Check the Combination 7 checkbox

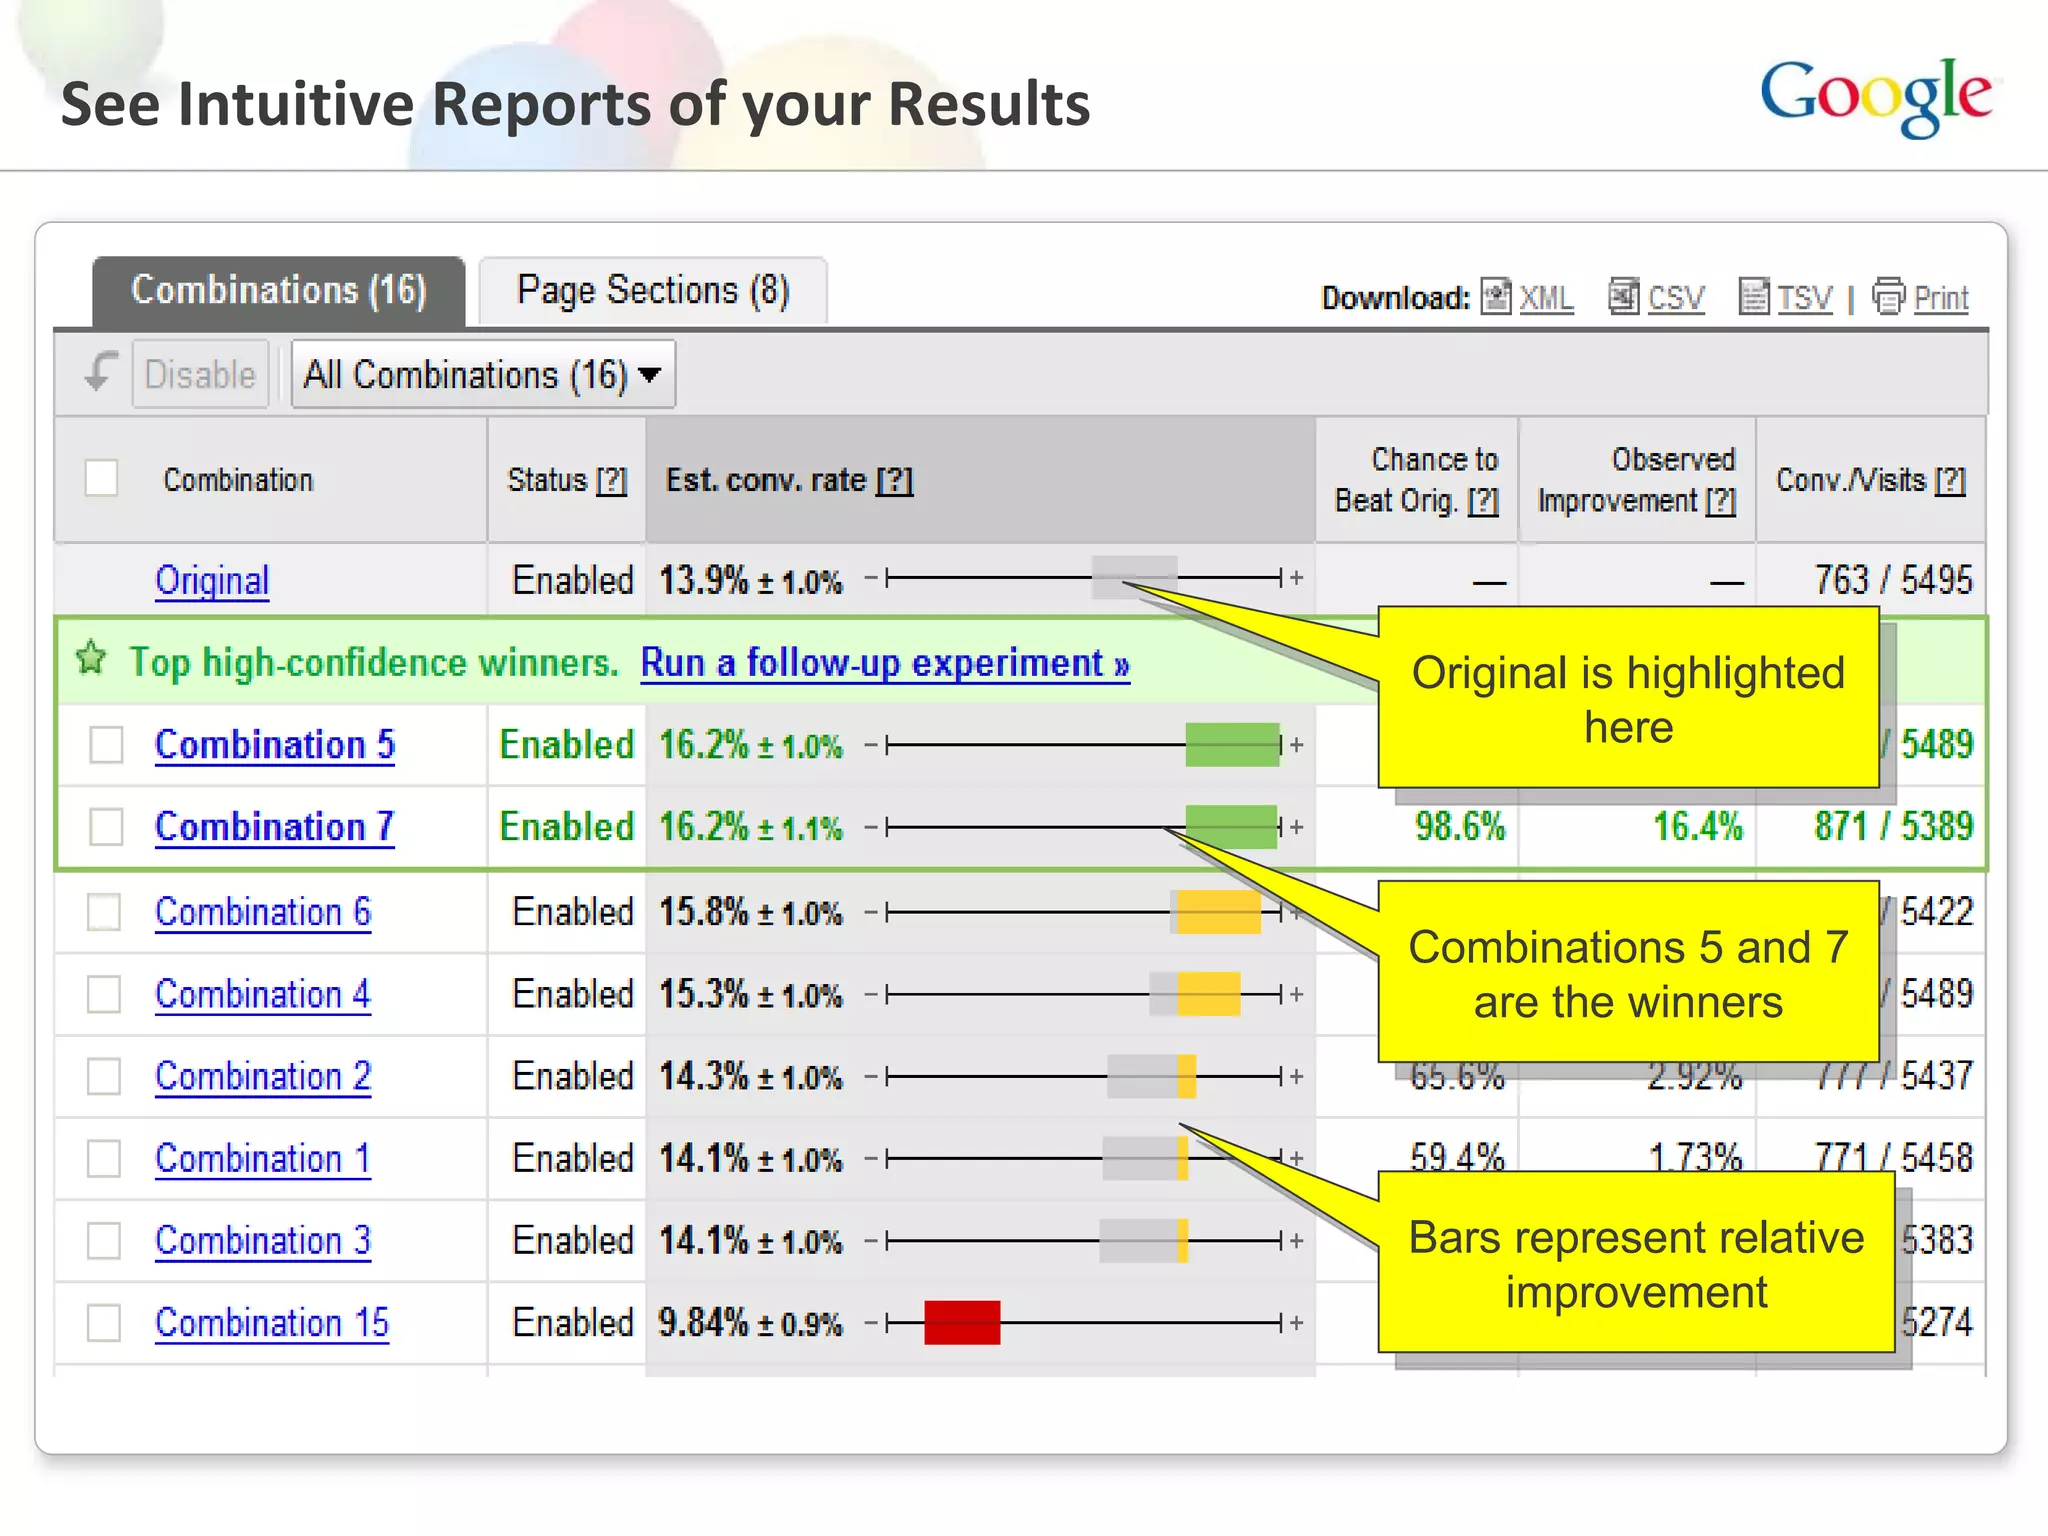(x=106, y=827)
